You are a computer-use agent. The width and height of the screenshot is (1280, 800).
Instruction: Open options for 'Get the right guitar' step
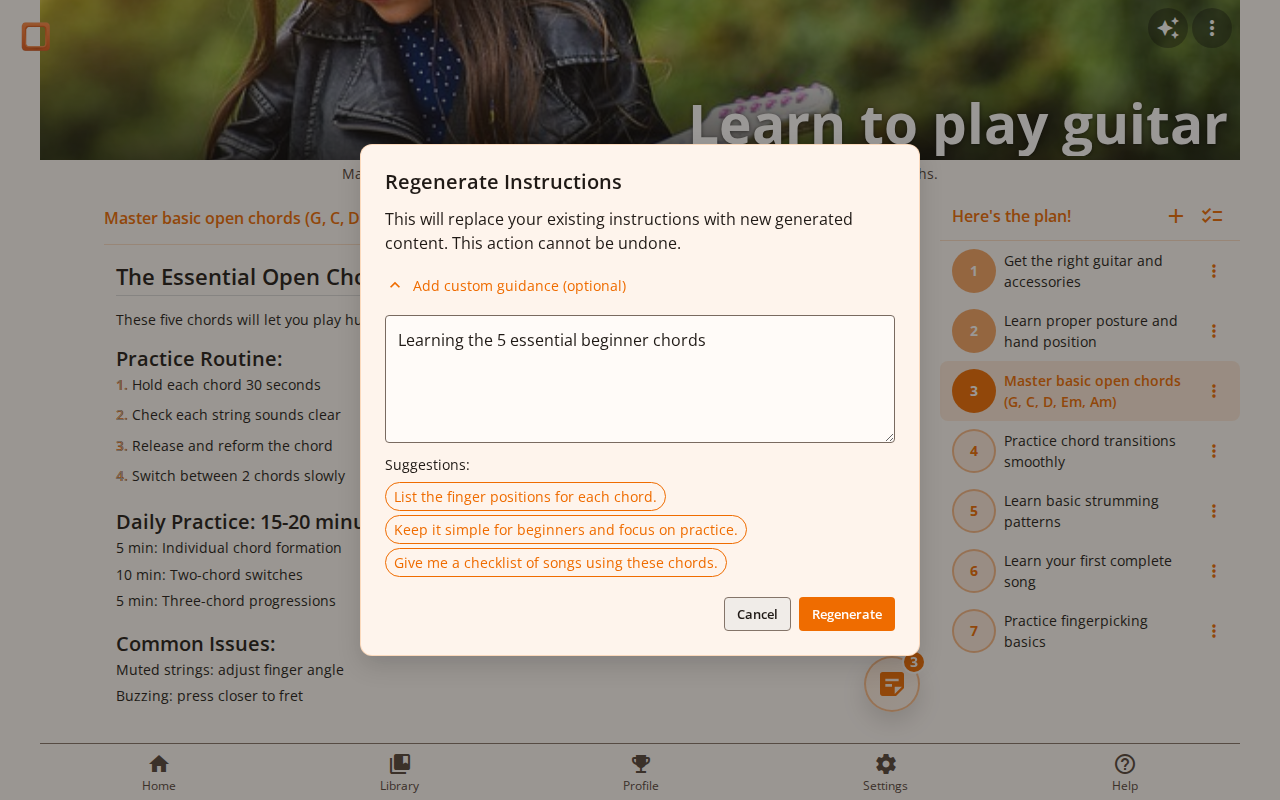[1214, 271]
